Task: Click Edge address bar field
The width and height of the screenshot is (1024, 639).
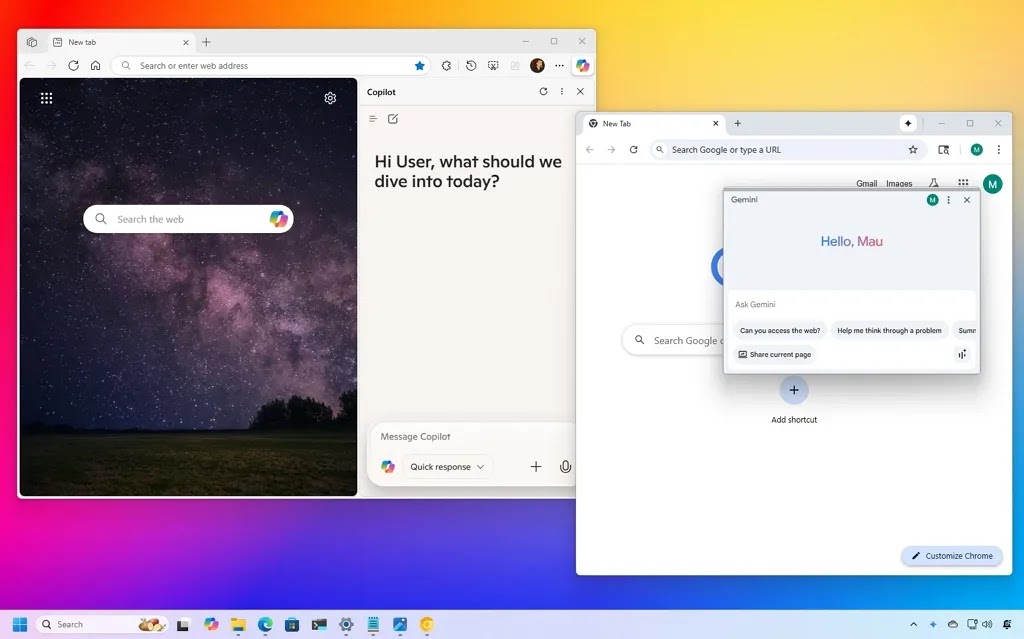Action: click(271, 65)
